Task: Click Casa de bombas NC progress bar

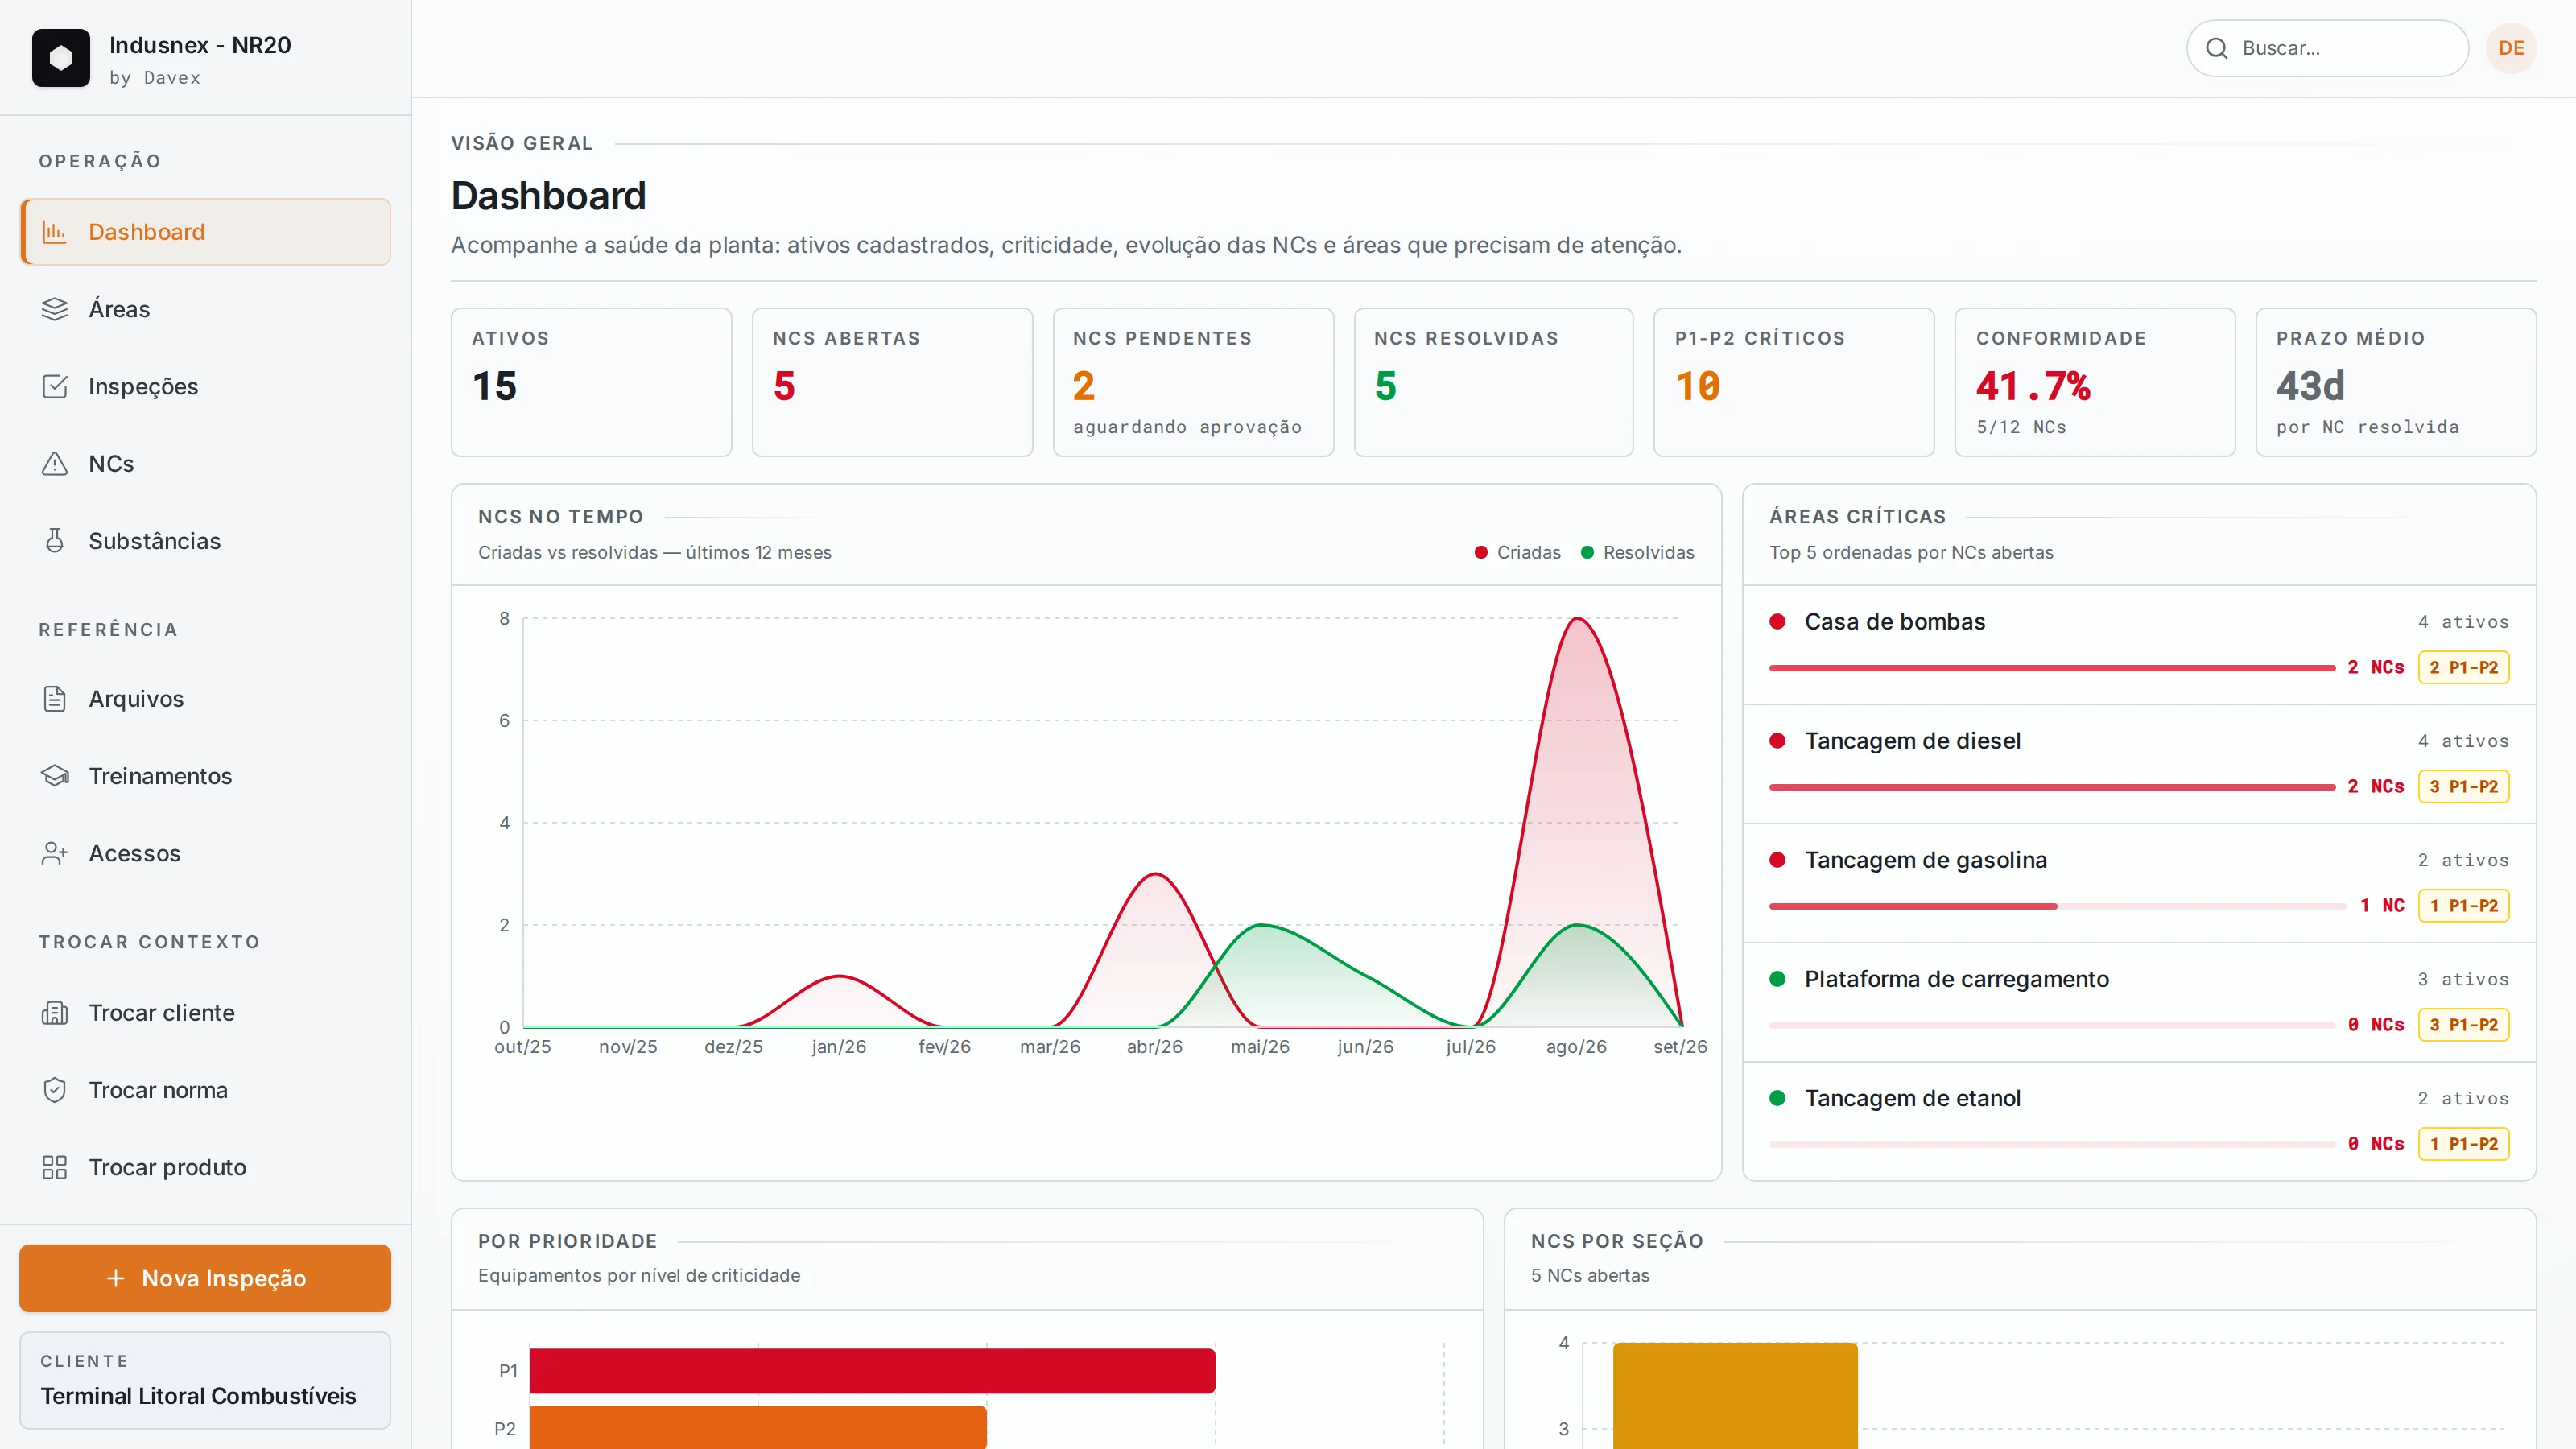Action: [2052, 668]
